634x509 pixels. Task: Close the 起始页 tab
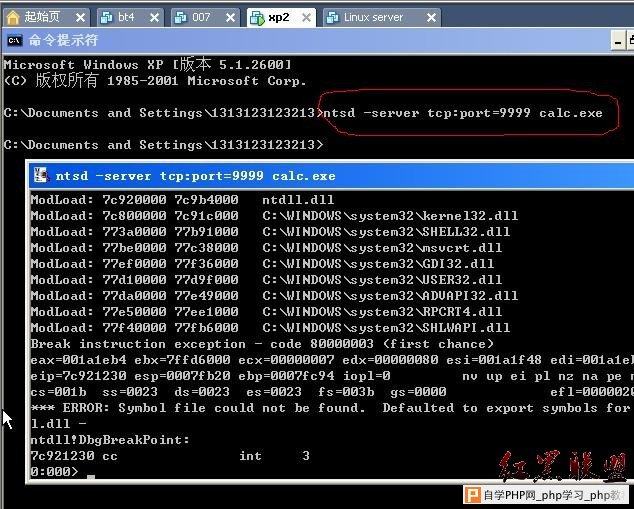[x=80, y=18]
